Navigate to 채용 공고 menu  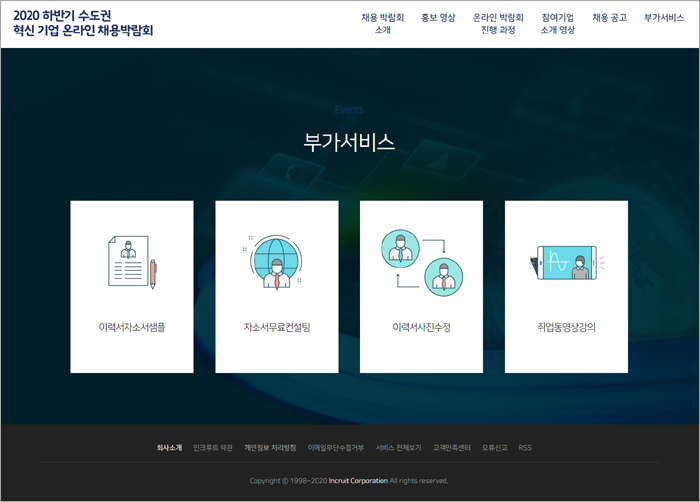[609, 17]
